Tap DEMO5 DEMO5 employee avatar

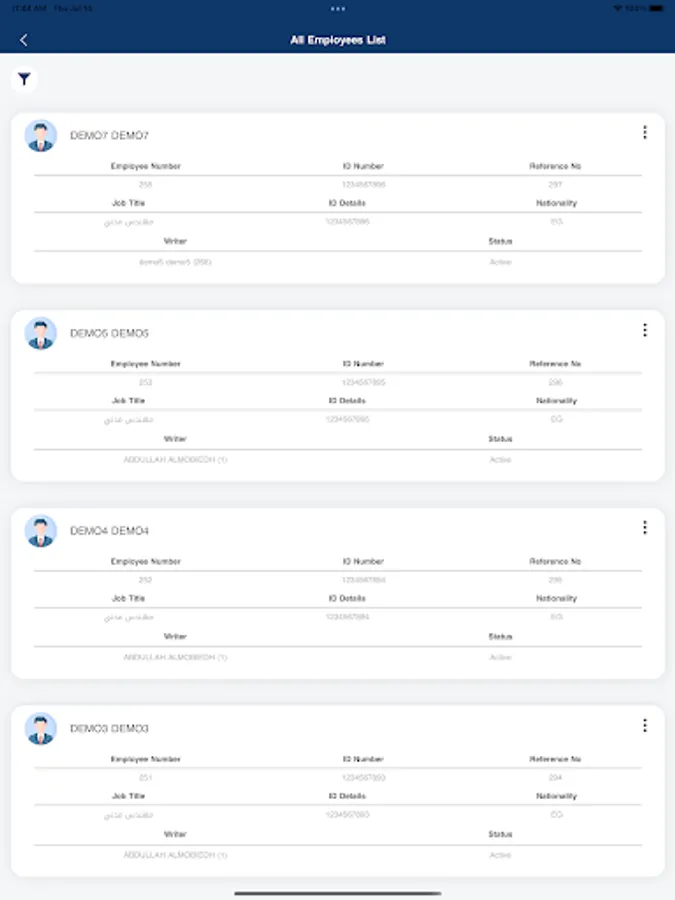pyautogui.click(x=41, y=334)
